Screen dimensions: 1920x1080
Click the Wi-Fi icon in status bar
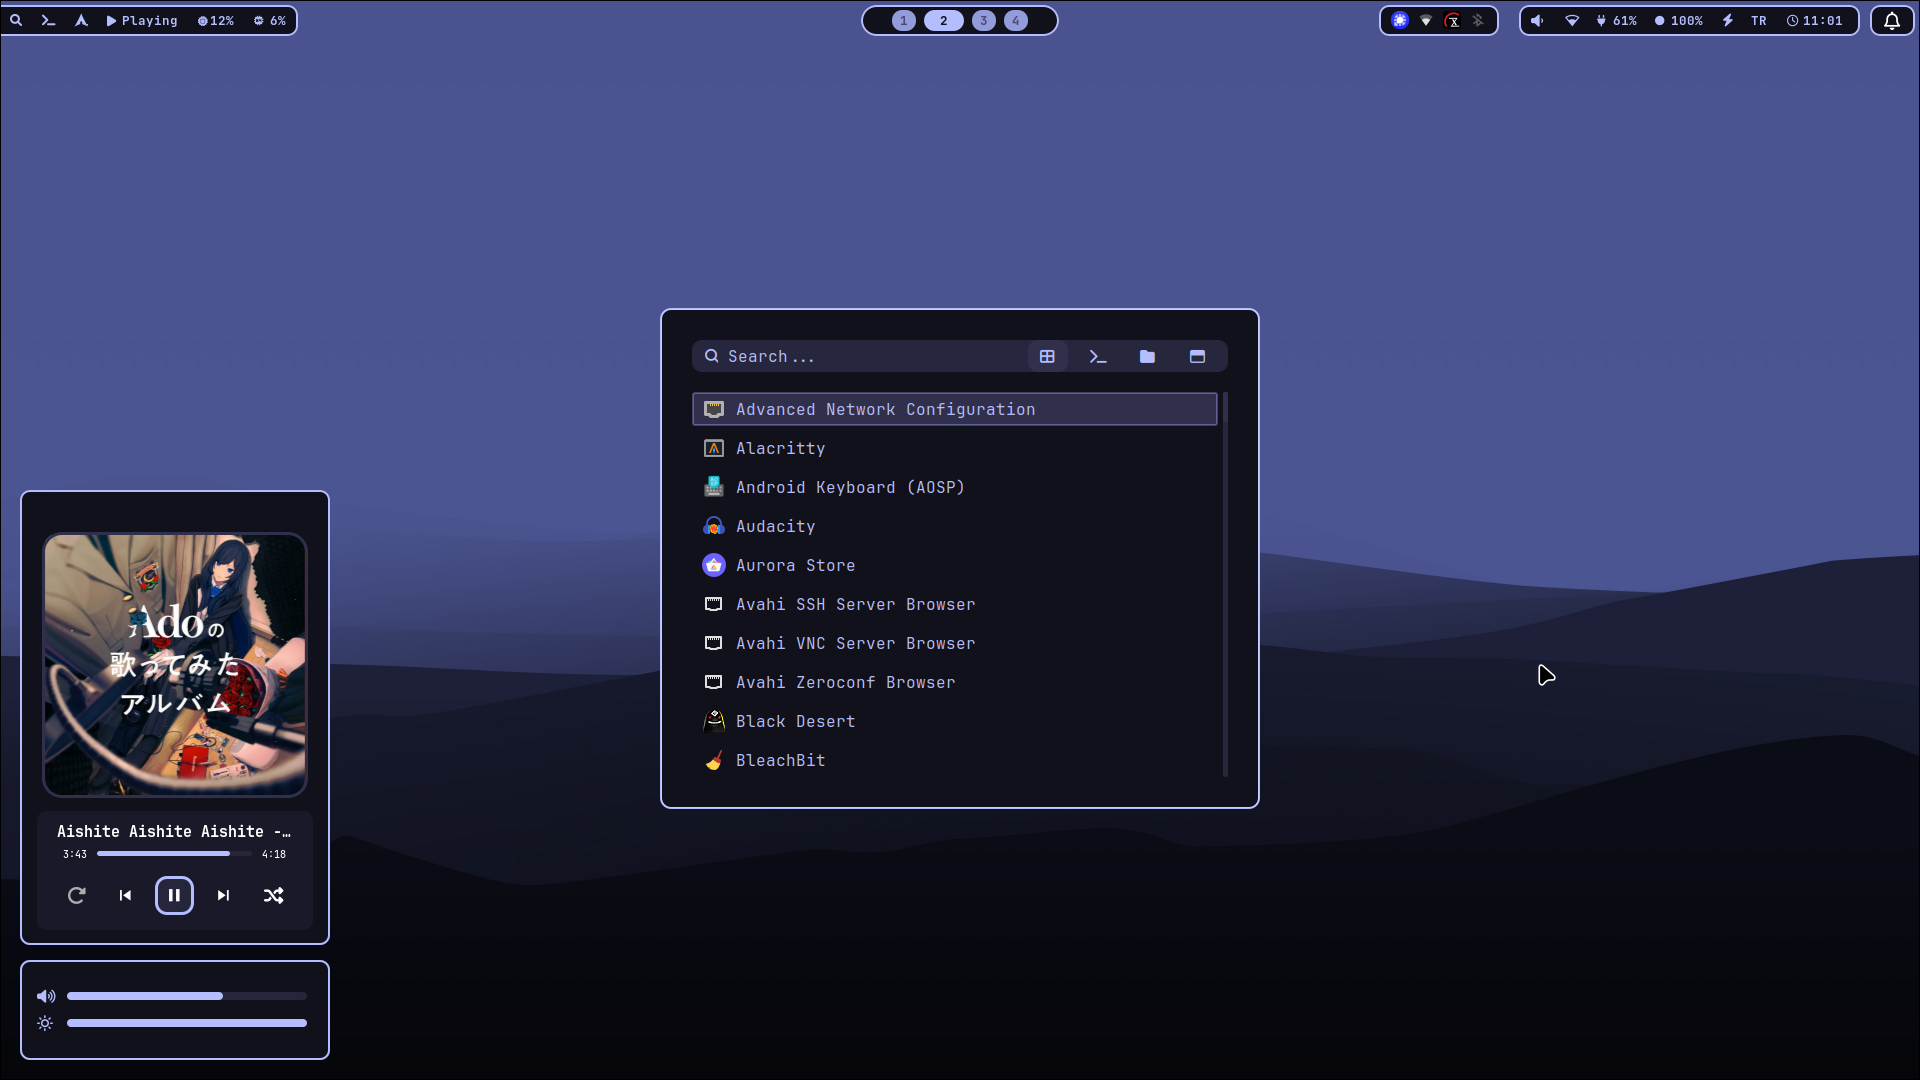(x=1572, y=20)
